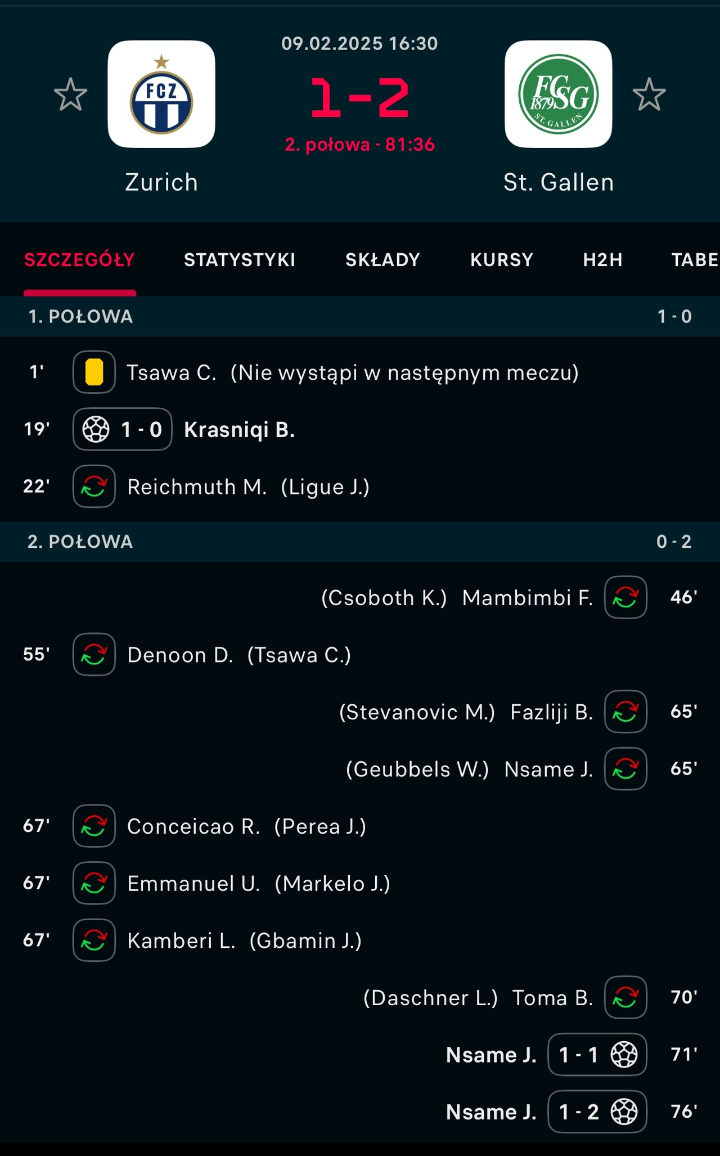Tap the yellow card icon for Tsawa C.

[94, 373]
